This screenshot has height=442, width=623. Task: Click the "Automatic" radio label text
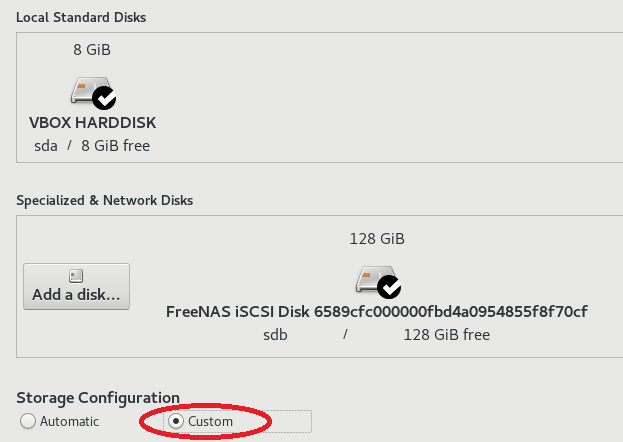(69, 421)
